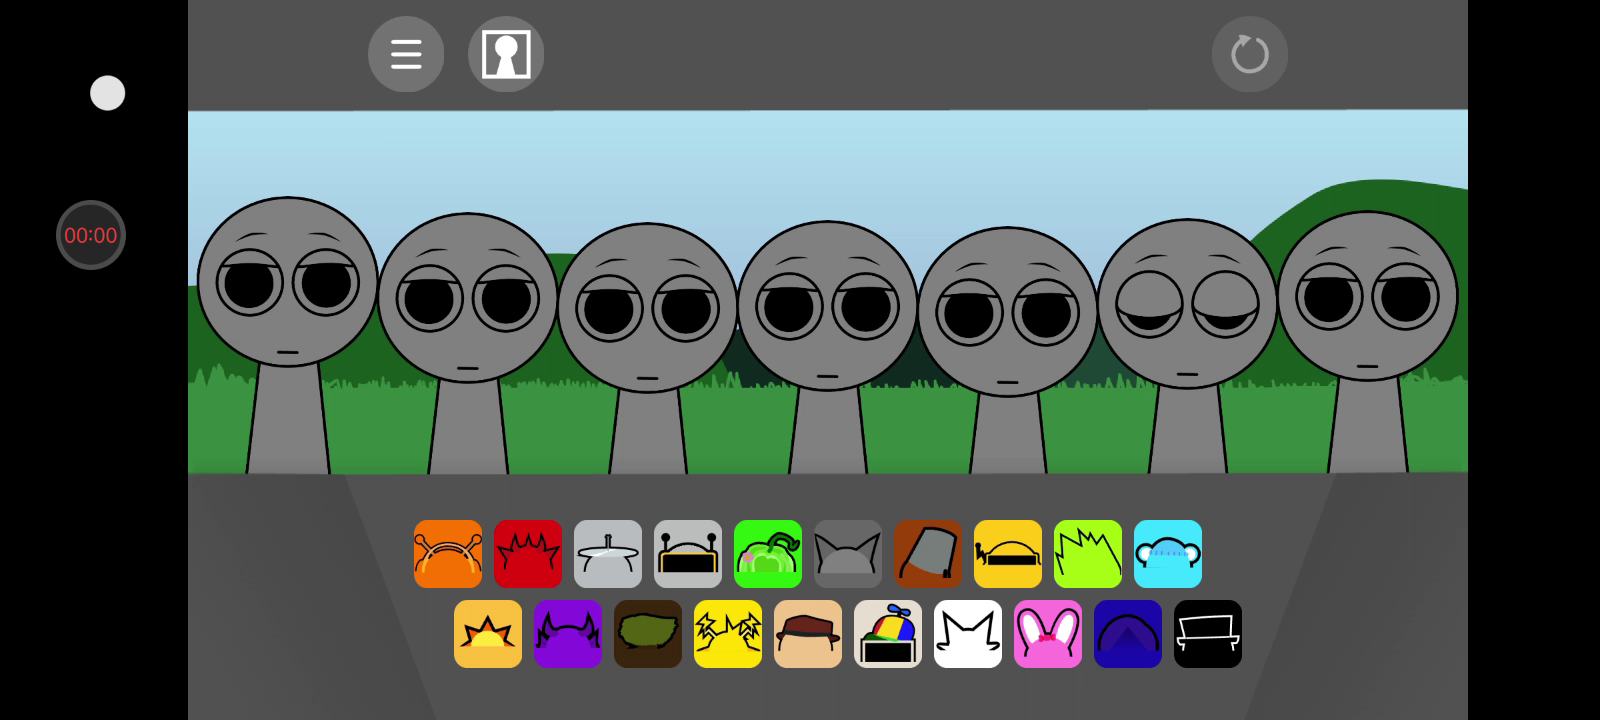Pick the red spiky hair icon
The image size is (1600, 720).
pyautogui.click(x=528, y=554)
